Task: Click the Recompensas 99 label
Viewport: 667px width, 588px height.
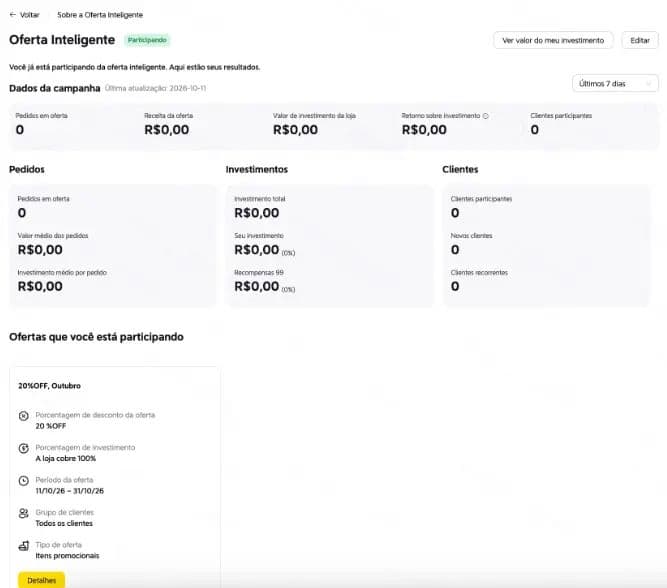Action: click(259, 273)
